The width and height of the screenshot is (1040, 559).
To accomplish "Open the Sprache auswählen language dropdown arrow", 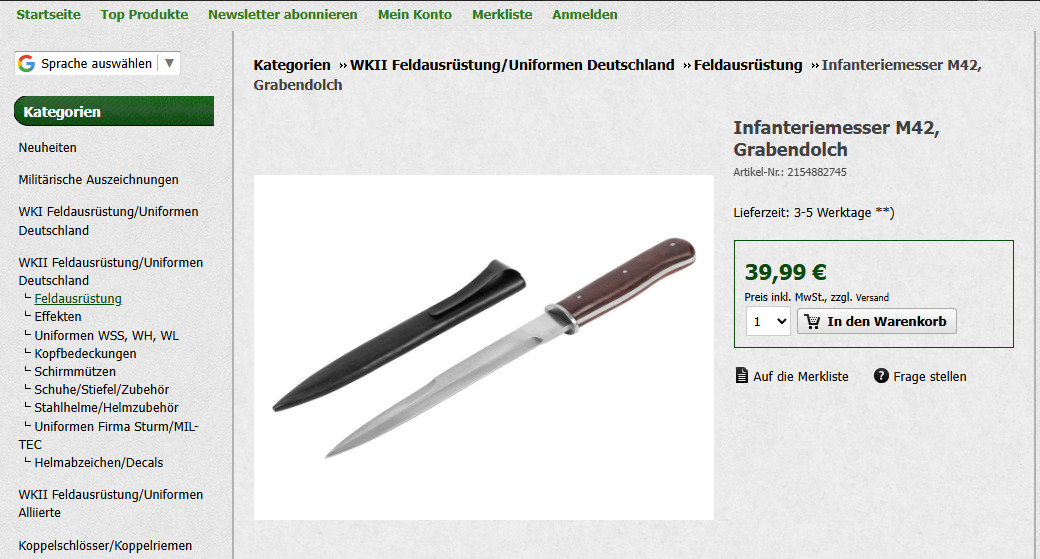I will point(169,64).
